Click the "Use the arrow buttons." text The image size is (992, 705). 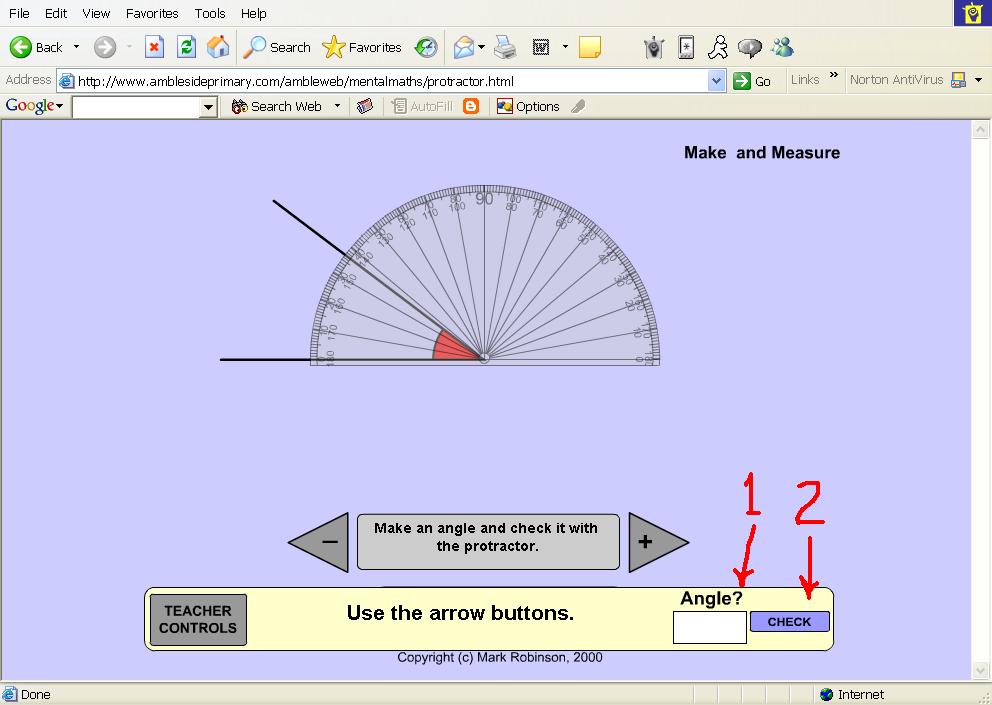(460, 613)
